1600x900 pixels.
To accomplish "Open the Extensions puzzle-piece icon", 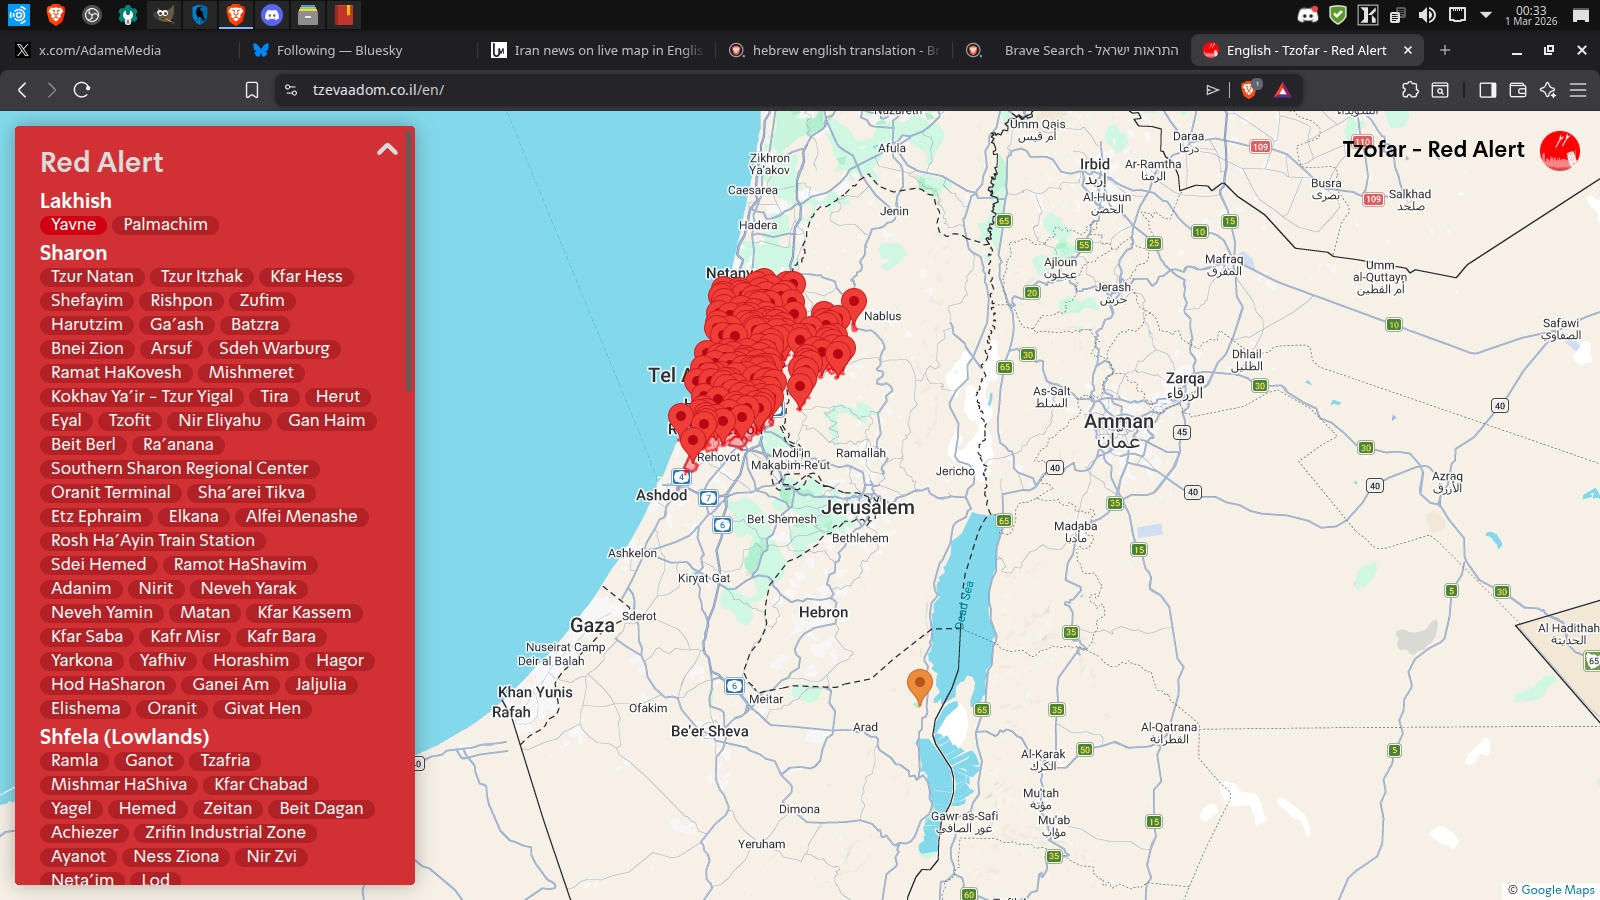I will pos(1410,90).
